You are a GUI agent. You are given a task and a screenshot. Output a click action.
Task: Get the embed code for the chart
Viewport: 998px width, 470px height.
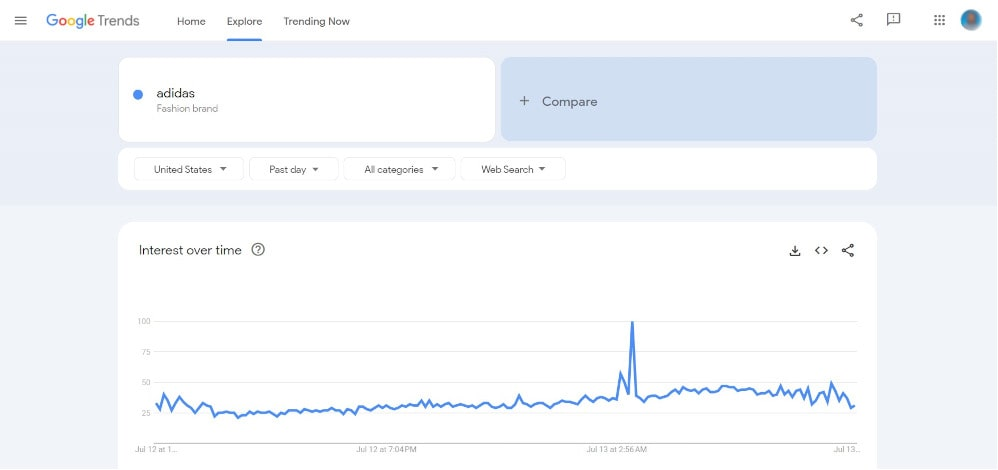[x=821, y=251]
